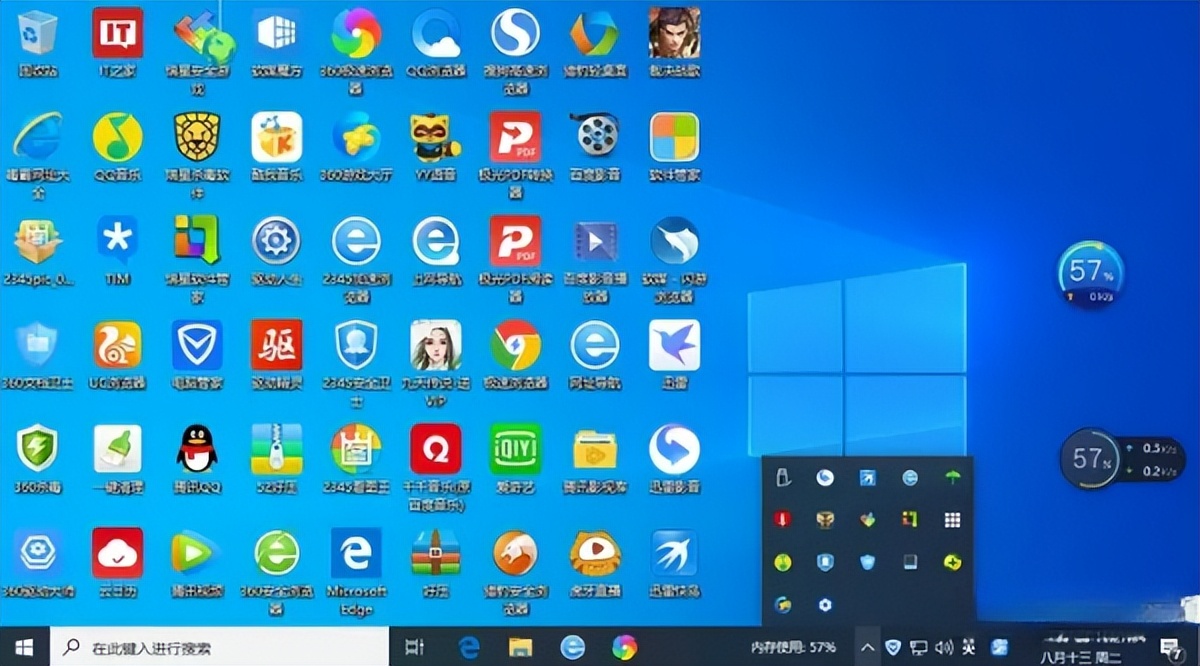Click the blue 57% accelerator ball widget

coord(1091,273)
